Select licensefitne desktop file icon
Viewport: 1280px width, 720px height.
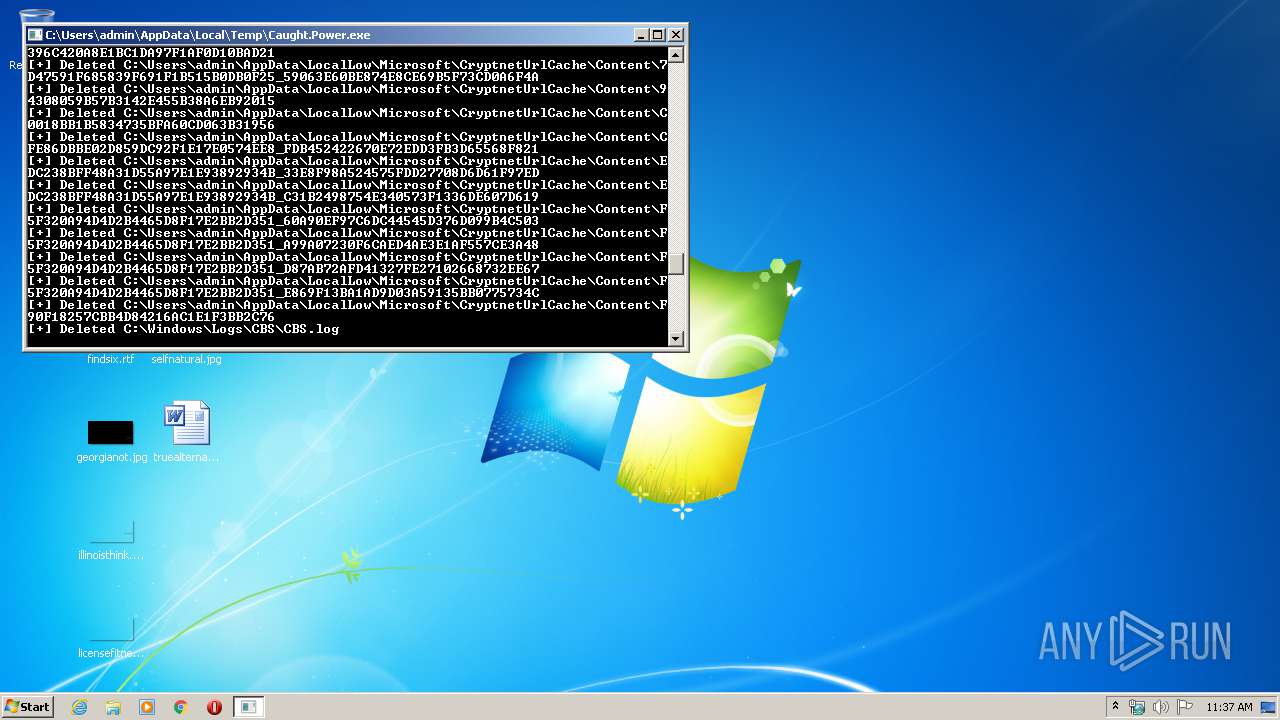[x=111, y=638]
